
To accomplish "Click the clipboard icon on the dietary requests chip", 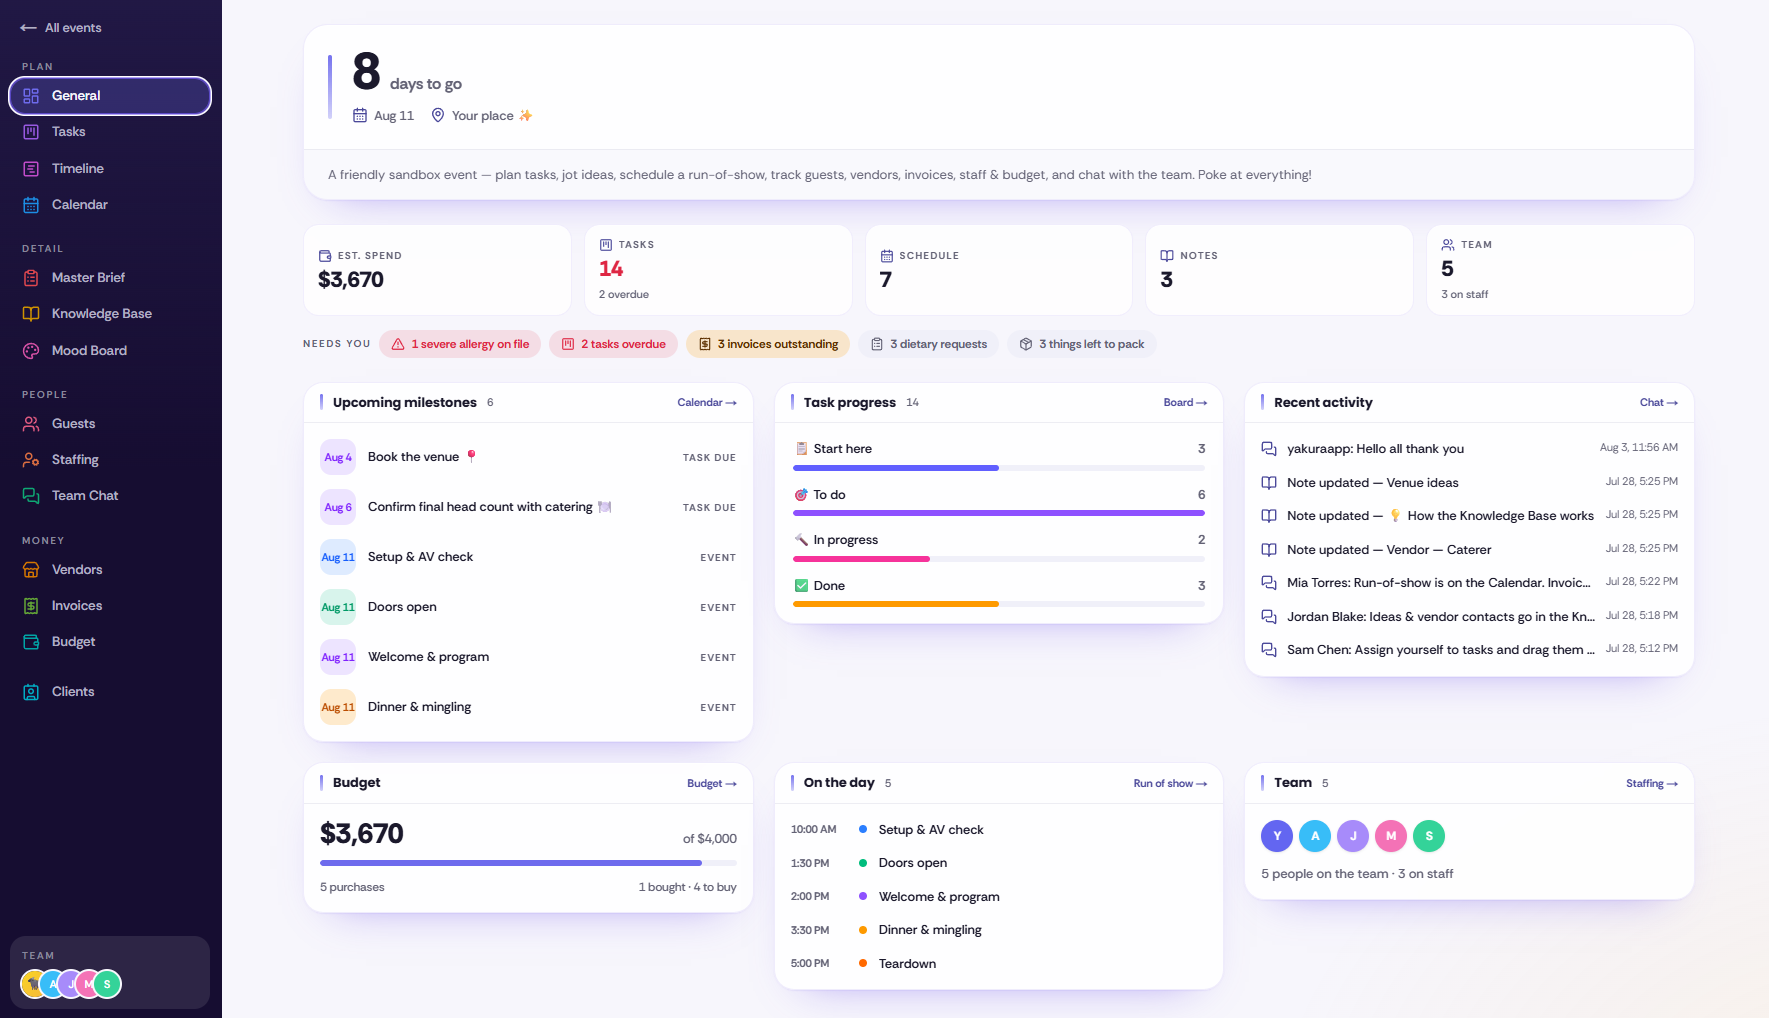I will tap(877, 344).
